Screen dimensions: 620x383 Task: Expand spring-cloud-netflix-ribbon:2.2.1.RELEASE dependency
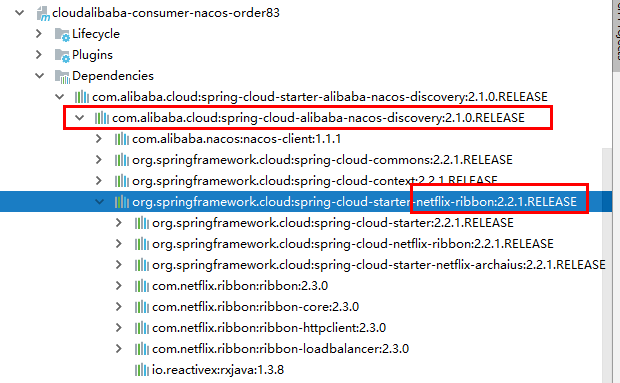click(119, 243)
